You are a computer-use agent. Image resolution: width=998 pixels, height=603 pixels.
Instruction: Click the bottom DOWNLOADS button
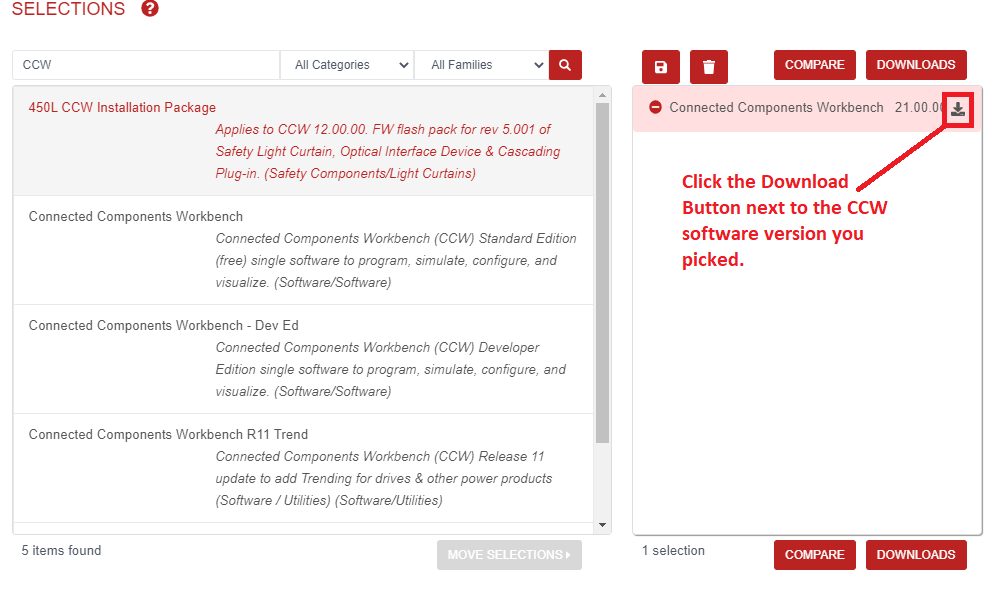[916, 555]
